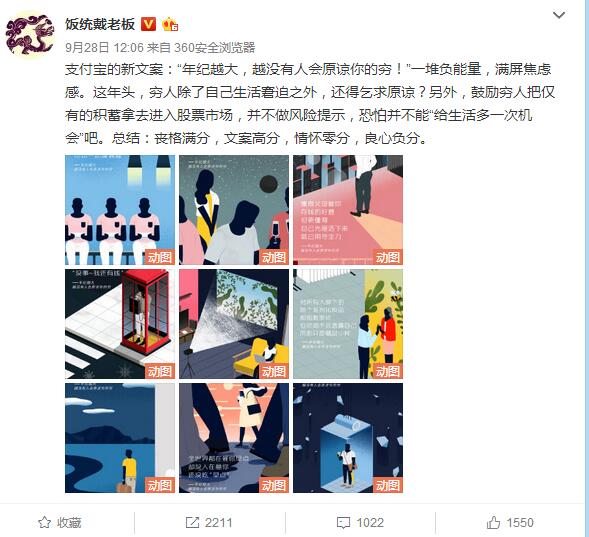Open the 9月28日 12:06 timestamp link
The width and height of the screenshot is (589, 537).
click(x=104, y=48)
